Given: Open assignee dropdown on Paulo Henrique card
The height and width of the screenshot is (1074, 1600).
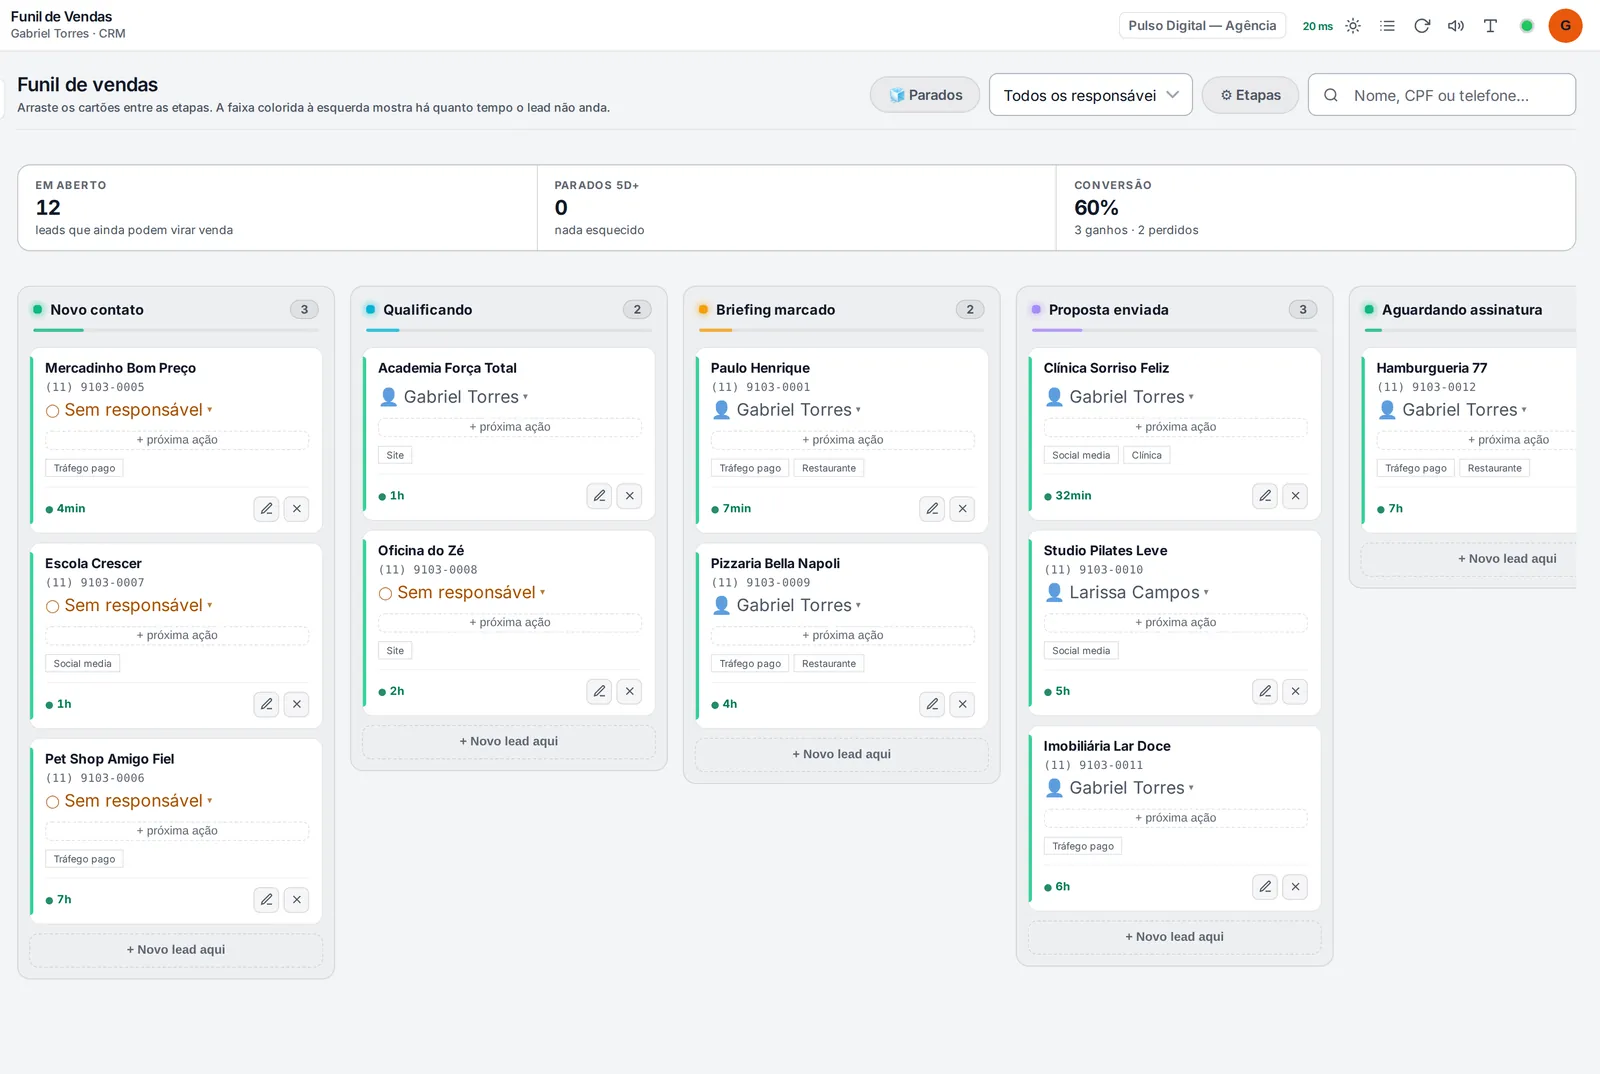Looking at the screenshot, I should [x=786, y=410].
